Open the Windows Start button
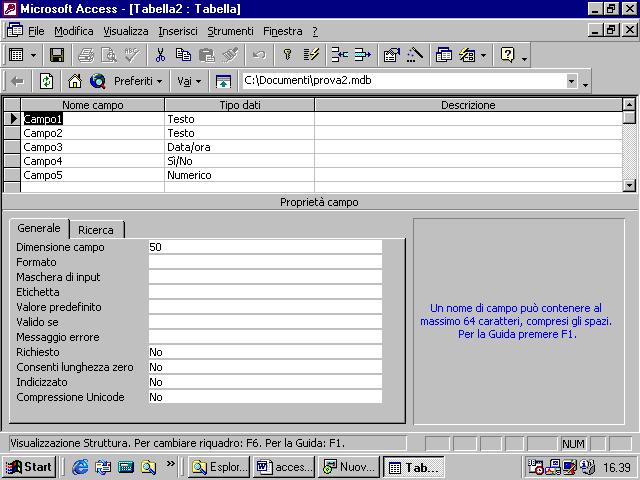640x480 pixels. click(29, 467)
